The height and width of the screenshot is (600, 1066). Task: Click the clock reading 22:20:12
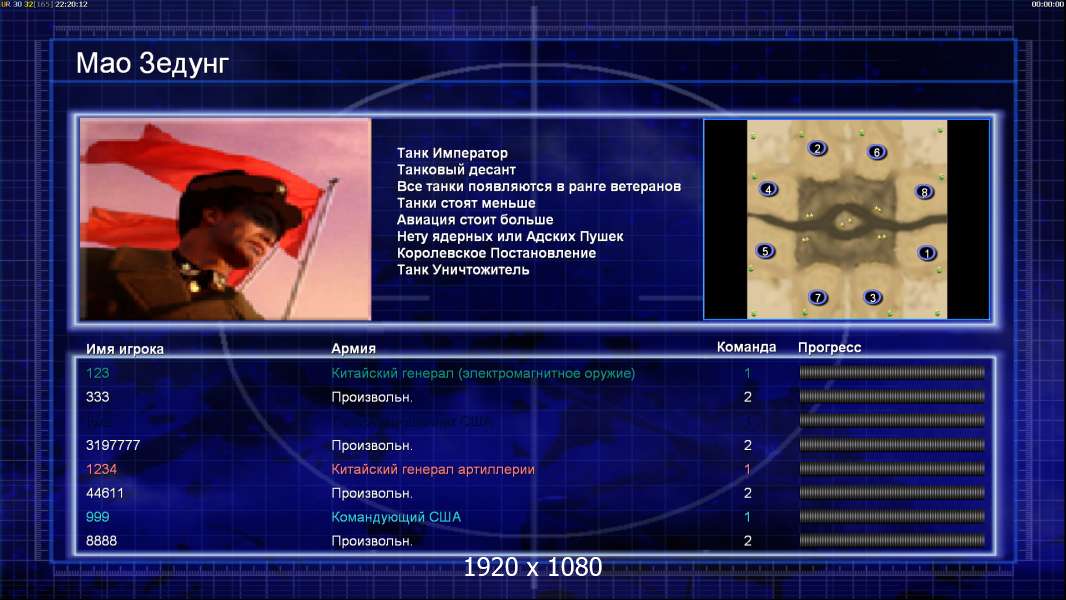[71, 4]
